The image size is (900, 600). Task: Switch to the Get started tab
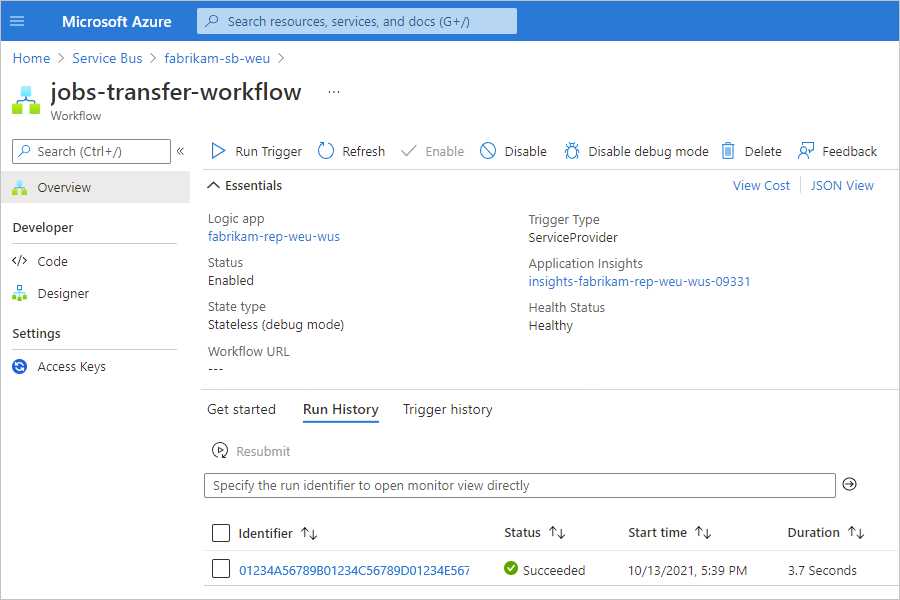(242, 409)
